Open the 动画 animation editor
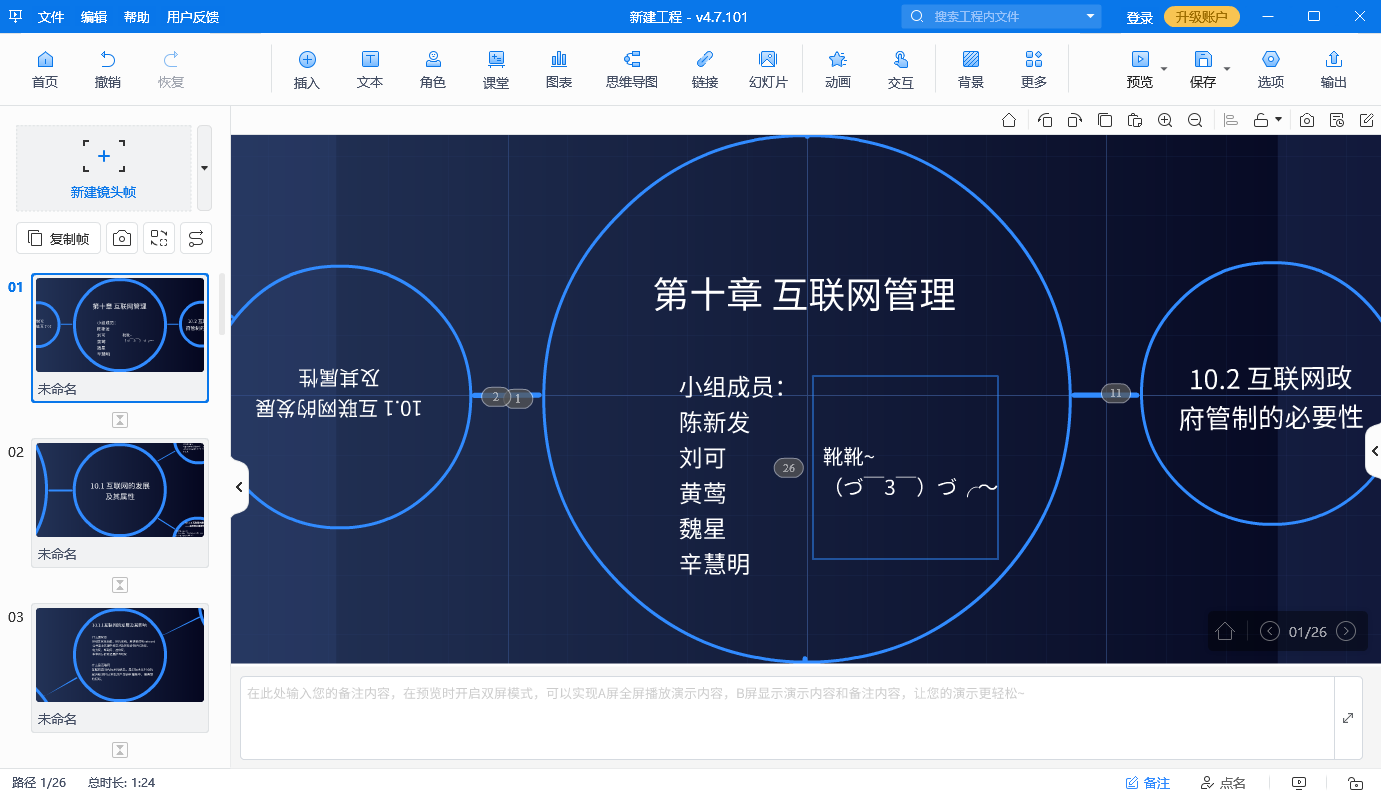The width and height of the screenshot is (1381, 794). coord(838,70)
